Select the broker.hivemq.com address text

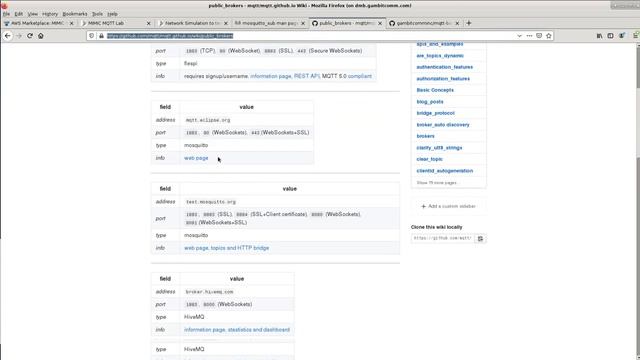point(209,292)
